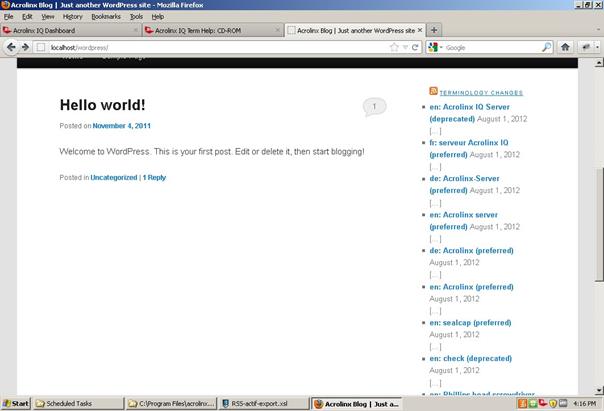Switch to Acrolinx IQ Term Help: CD-ROM tab
The image size is (604, 411).
click(x=213, y=30)
